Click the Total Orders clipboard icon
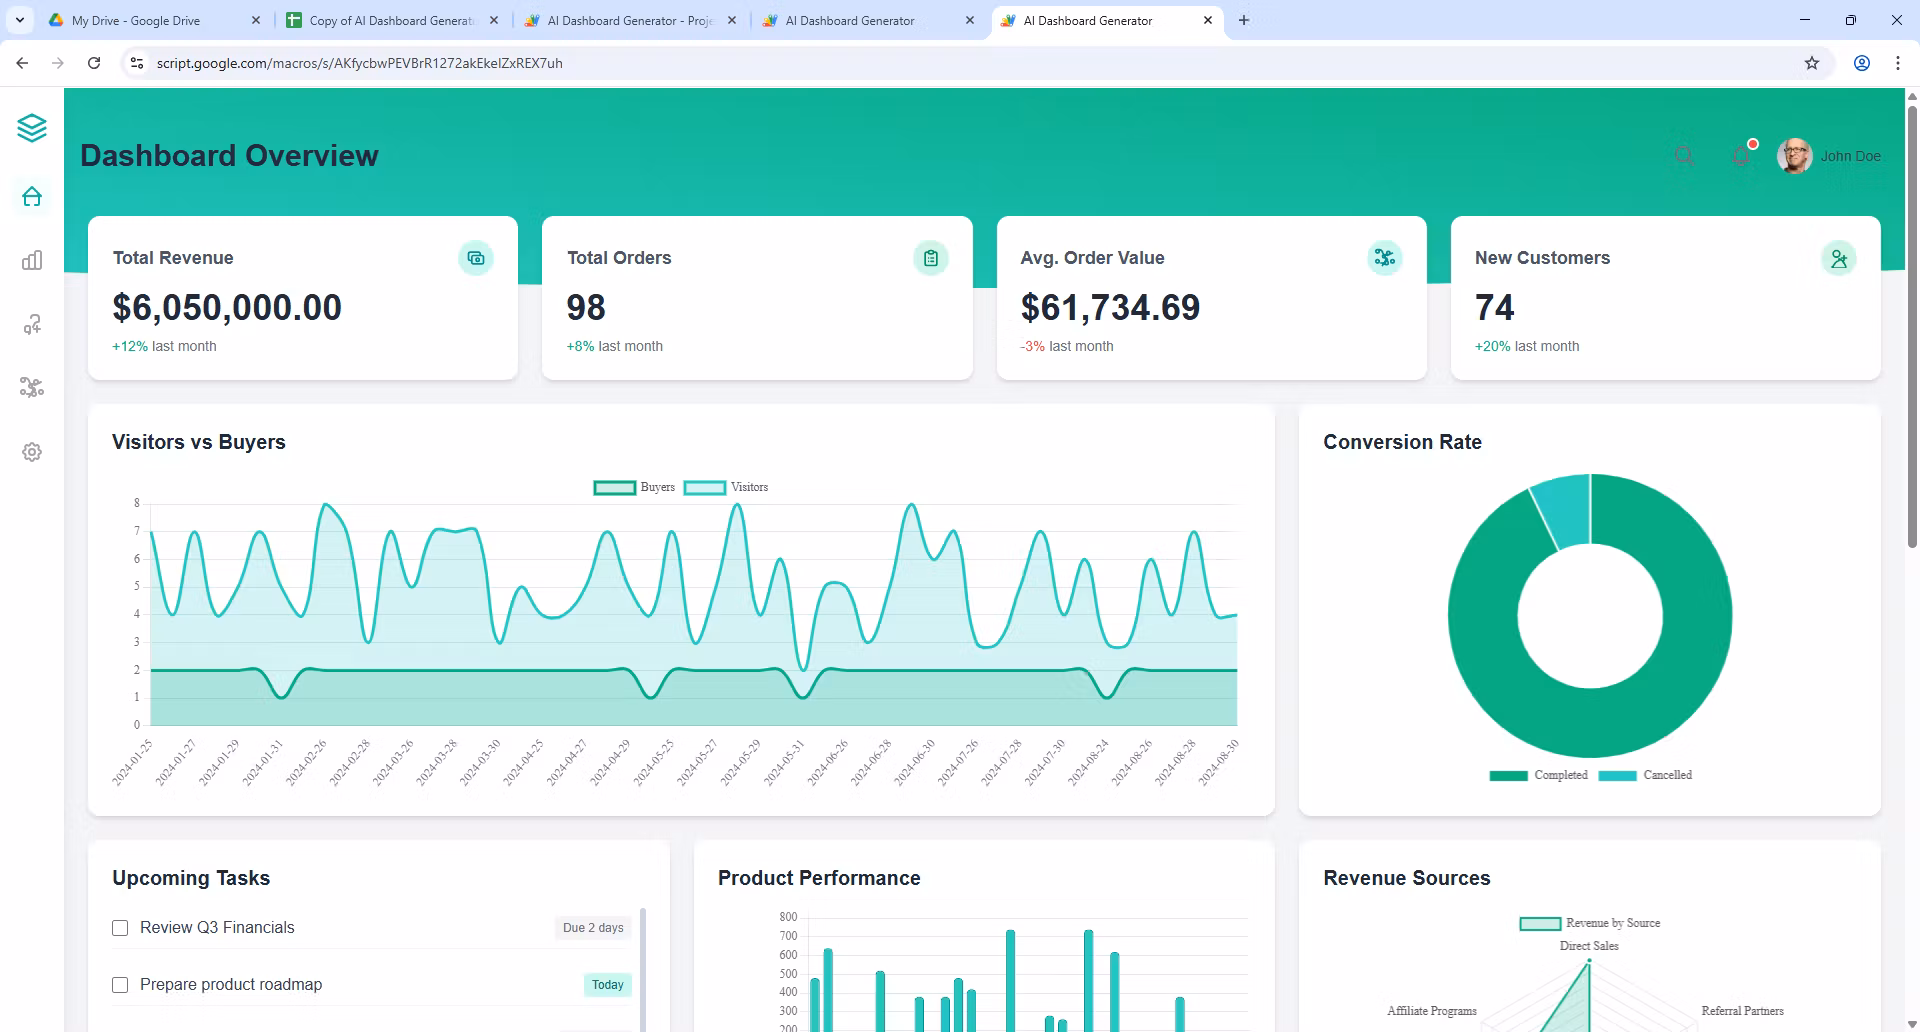Screen dimensions: 1920x1032 pos(931,258)
